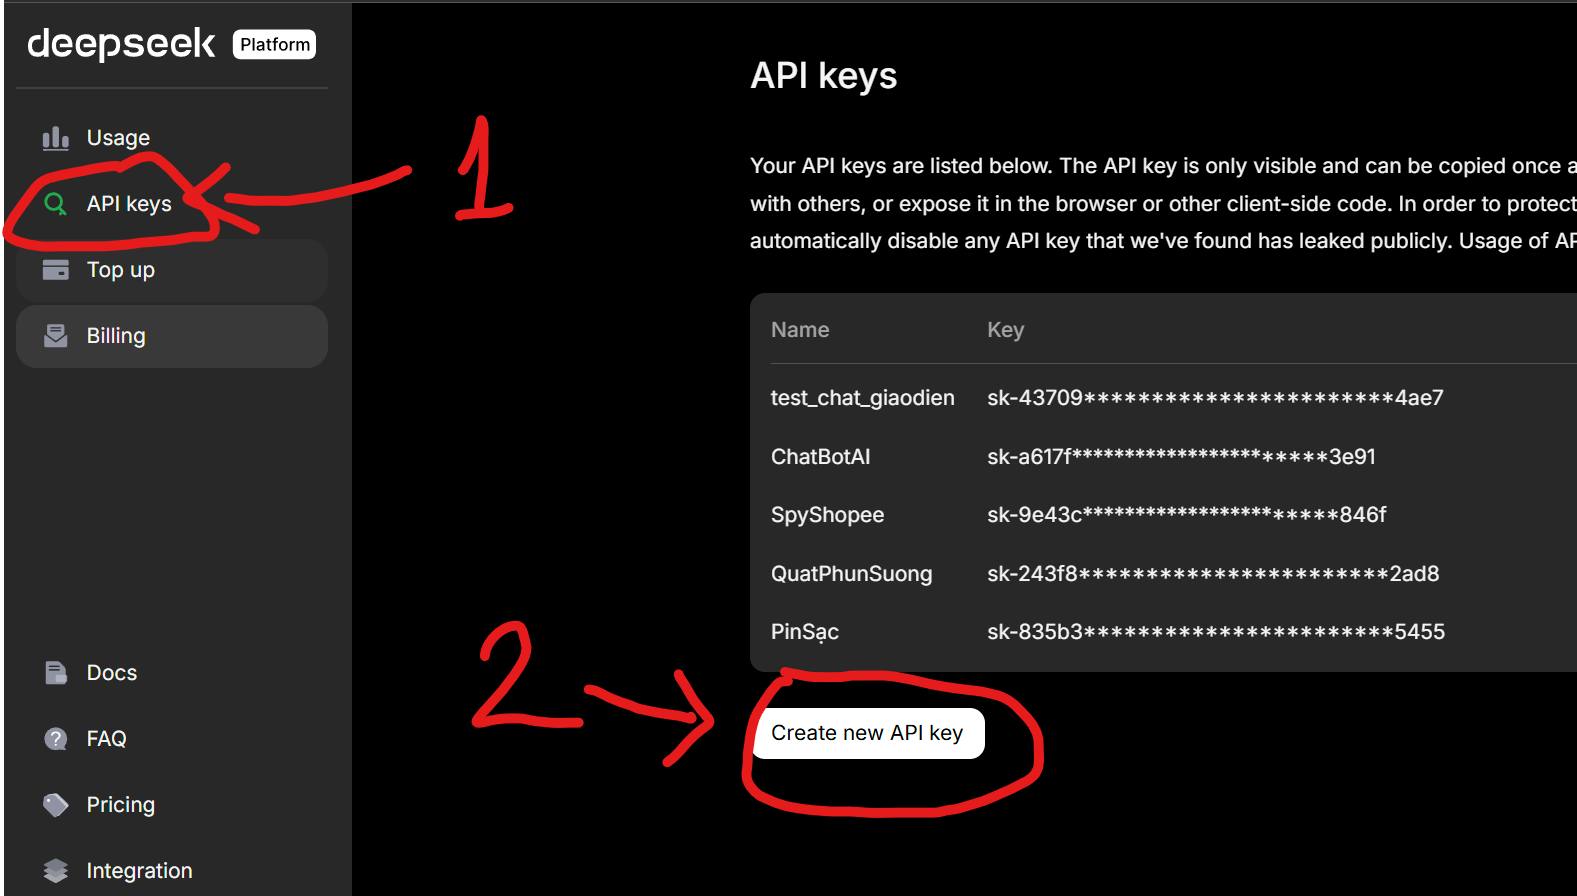Select the ChatBotAI key name

(820, 457)
